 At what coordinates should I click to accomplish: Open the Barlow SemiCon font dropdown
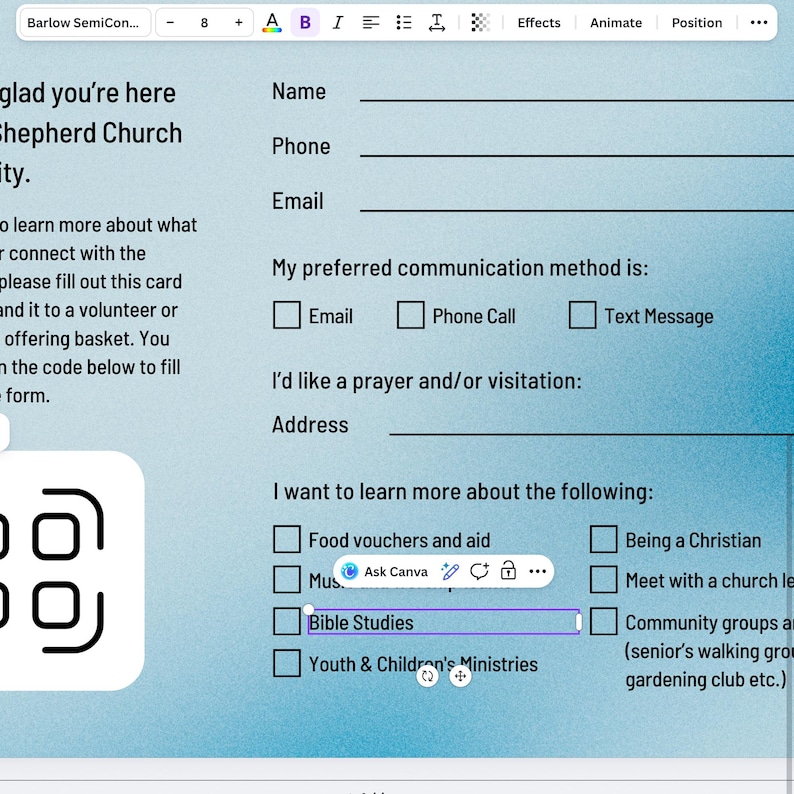(x=85, y=23)
